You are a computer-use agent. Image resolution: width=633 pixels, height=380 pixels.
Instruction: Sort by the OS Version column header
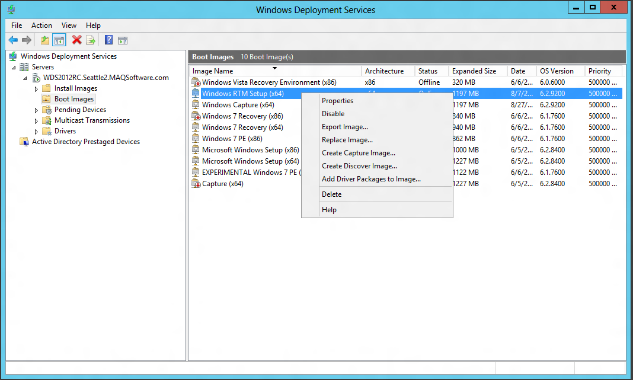click(561, 71)
